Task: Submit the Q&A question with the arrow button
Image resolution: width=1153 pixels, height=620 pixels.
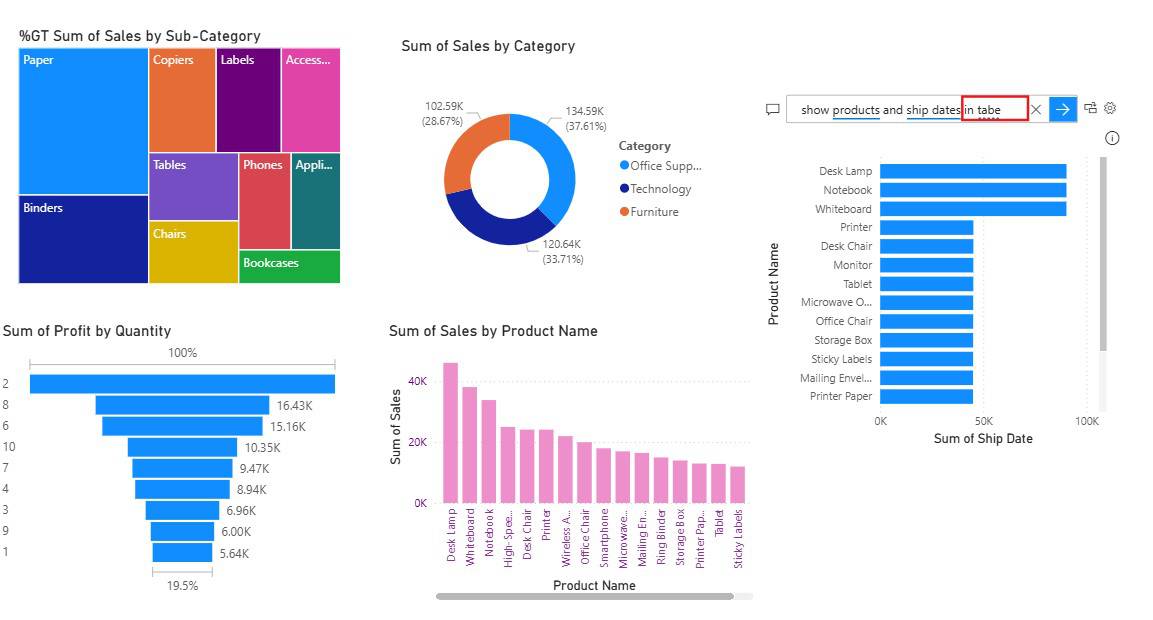Action: click(1063, 110)
